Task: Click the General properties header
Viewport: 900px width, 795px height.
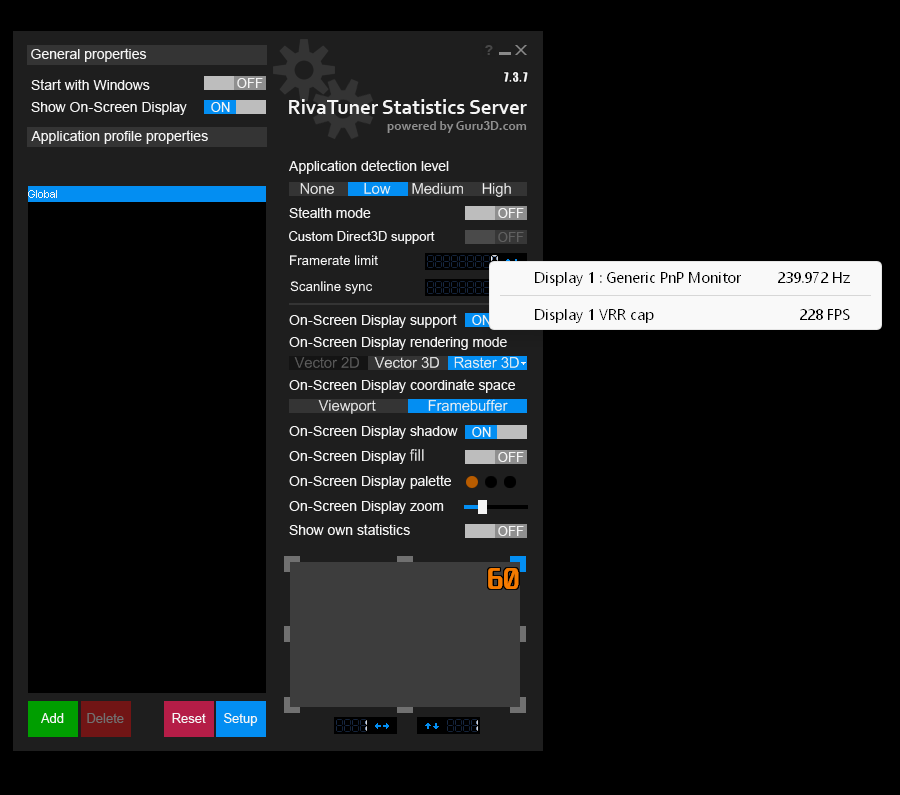Action: [147, 55]
